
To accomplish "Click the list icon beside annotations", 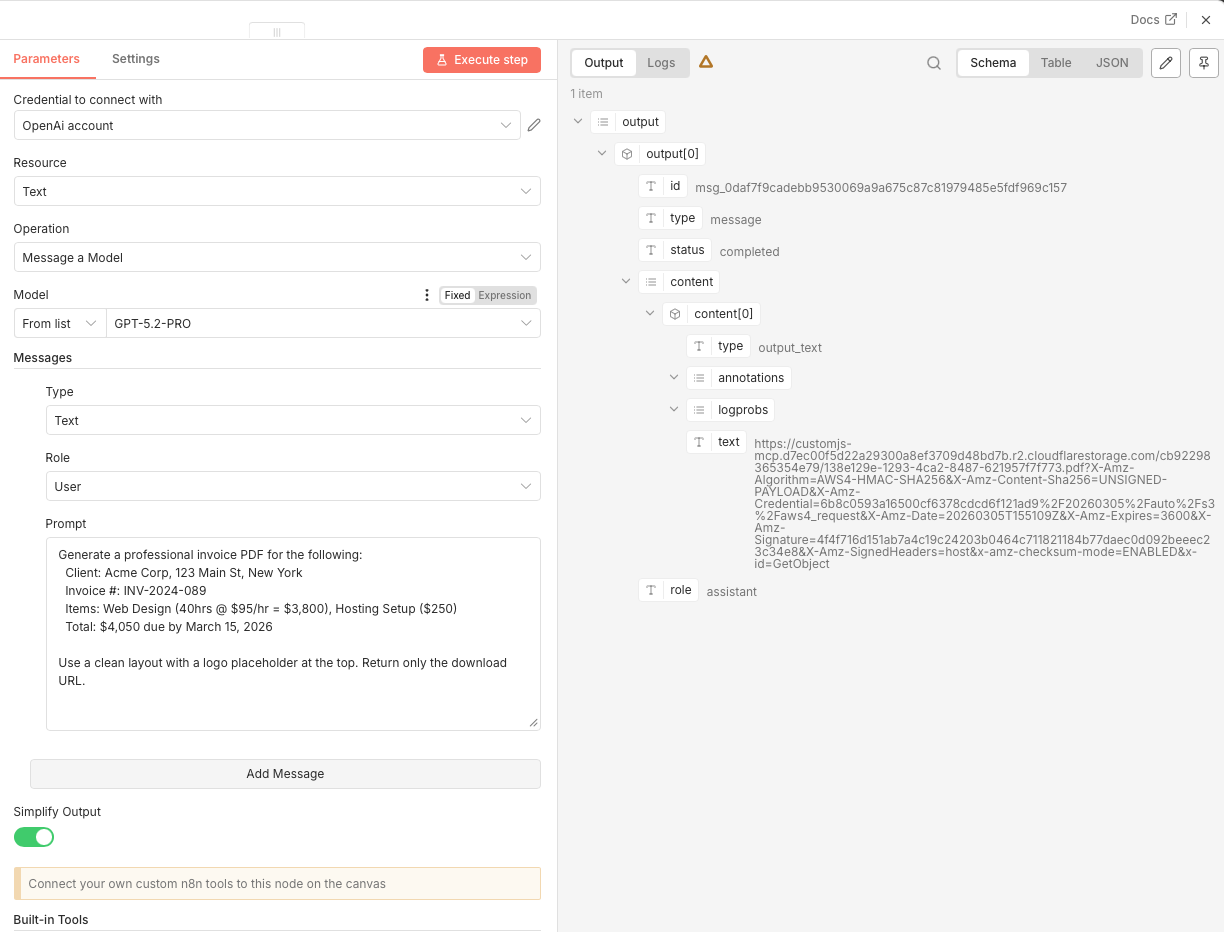I will click(698, 377).
